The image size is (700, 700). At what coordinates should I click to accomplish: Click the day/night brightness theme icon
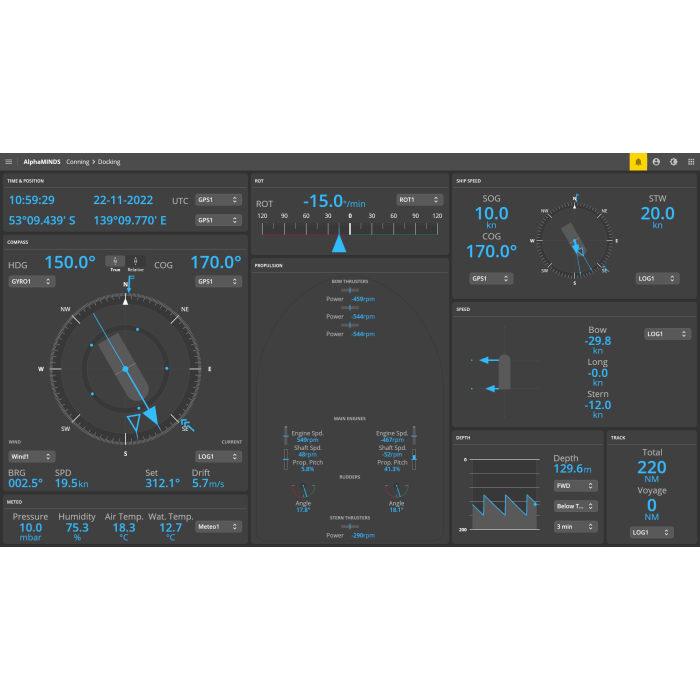[x=673, y=161]
